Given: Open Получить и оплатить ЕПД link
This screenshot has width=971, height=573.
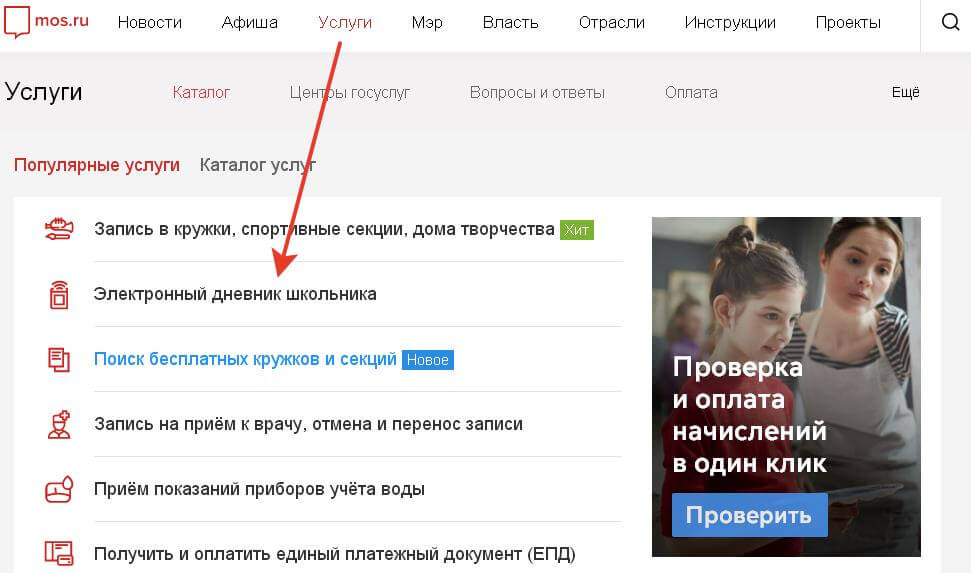Looking at the screenshot, I should pyautogui.click(x=334, y=554).
